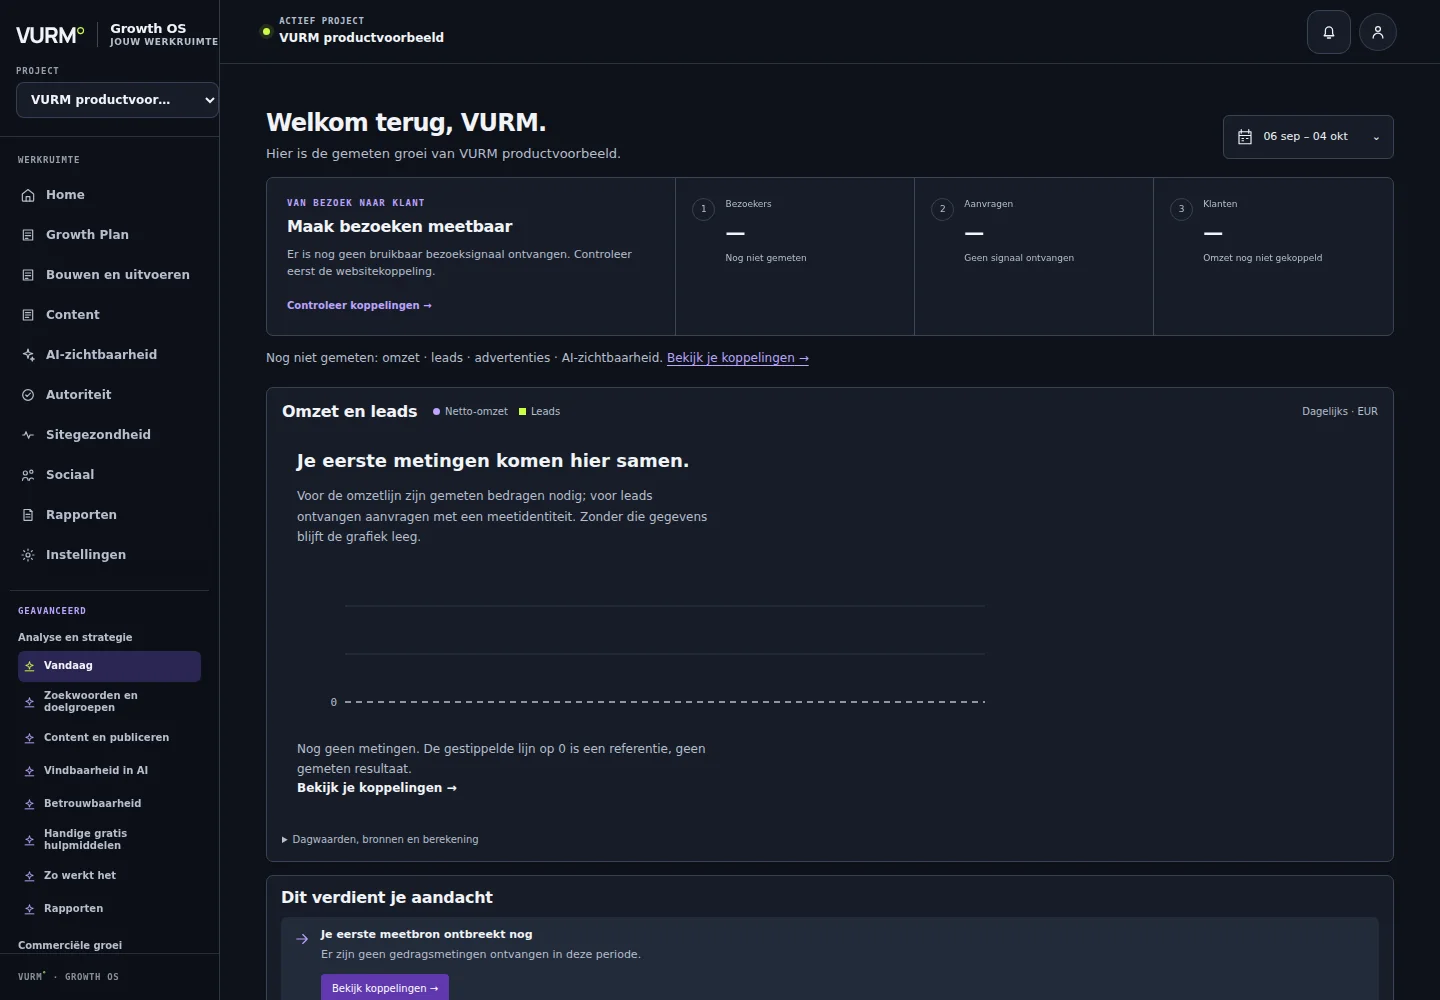Click the Bouwen en uitvoeren icon
This screenshot has width=1440, height=1000.
tap(28, 275)
